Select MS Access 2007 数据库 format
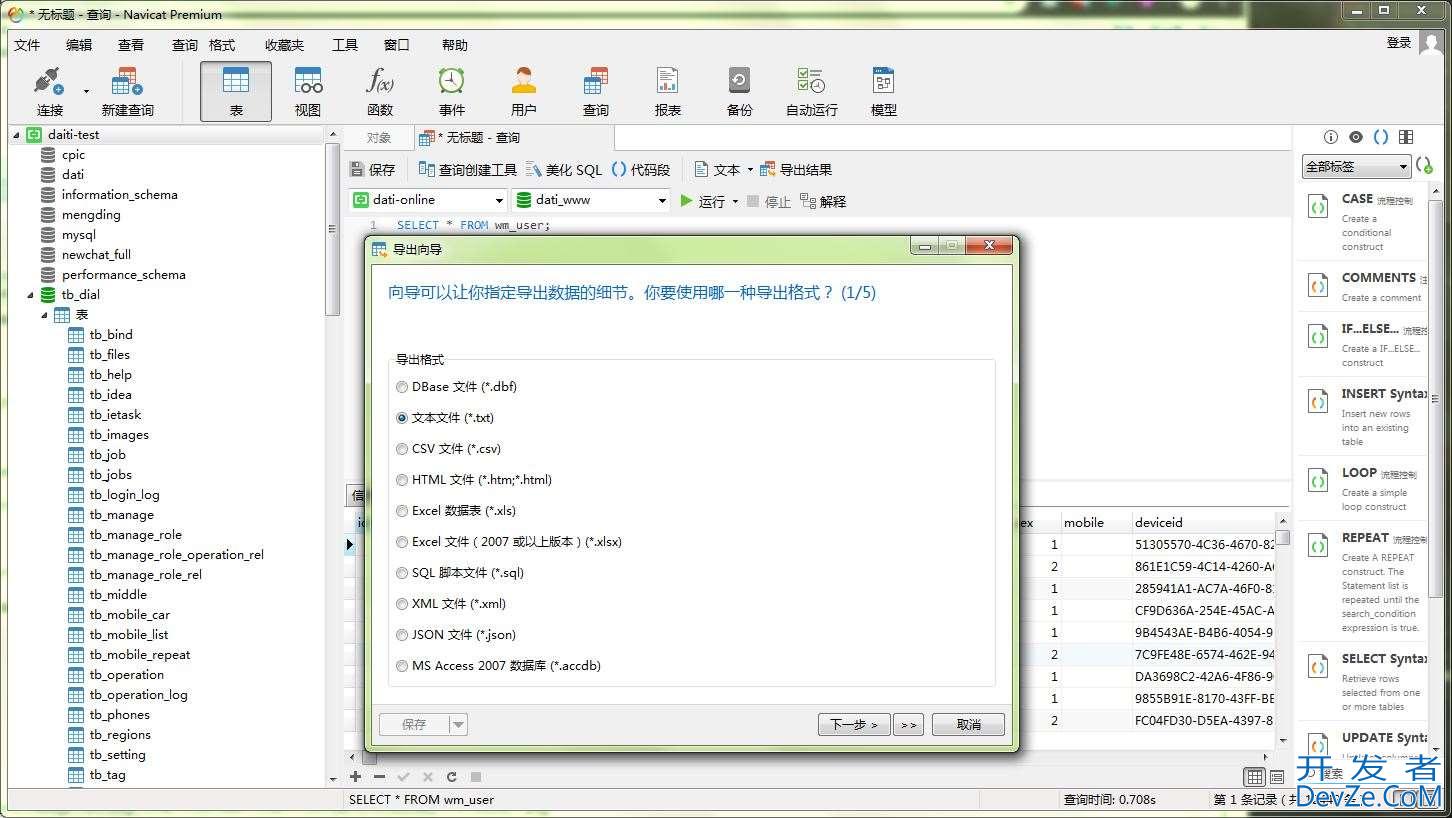Screen dimensions: 1452x818 (x=498, y=666)
